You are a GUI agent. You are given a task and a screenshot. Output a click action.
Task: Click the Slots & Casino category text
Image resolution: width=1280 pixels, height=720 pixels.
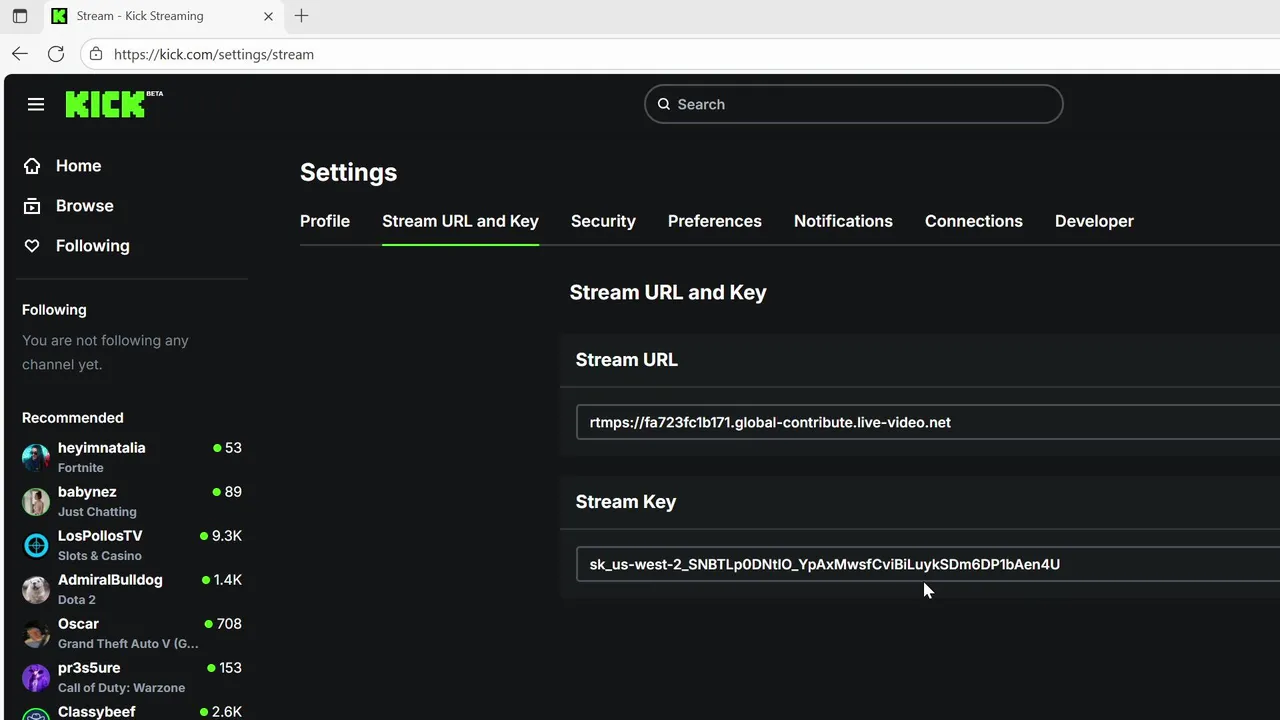pyautogui.click(x=100, y=556)
